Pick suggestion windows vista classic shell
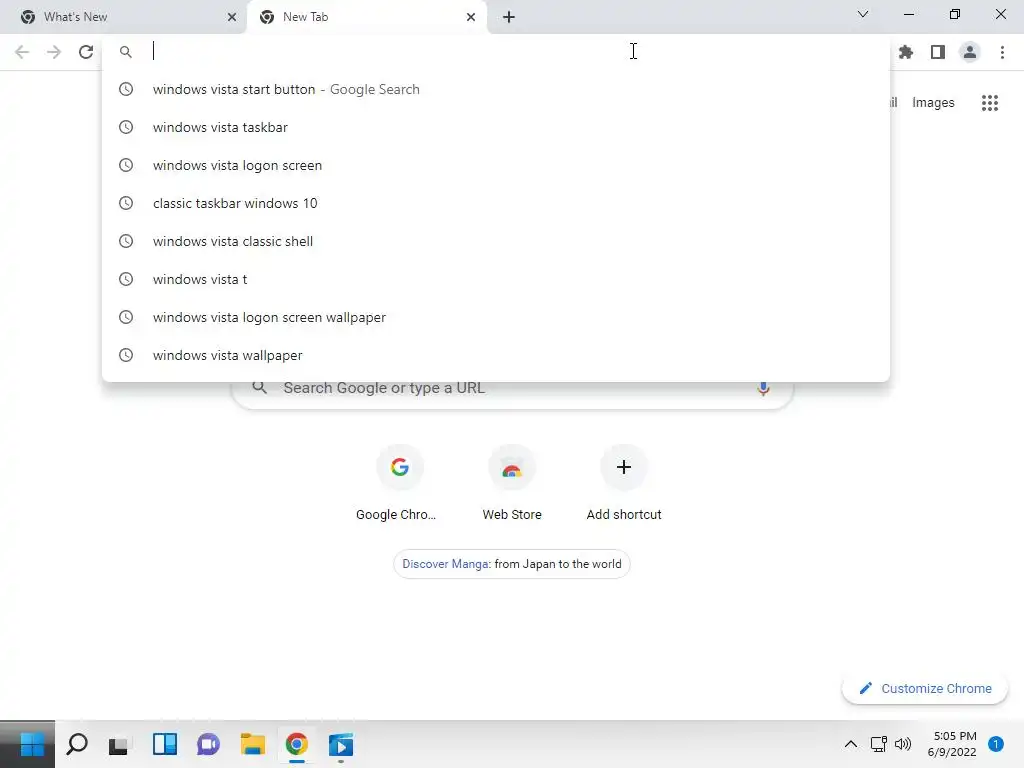 (x=496, y=241)
